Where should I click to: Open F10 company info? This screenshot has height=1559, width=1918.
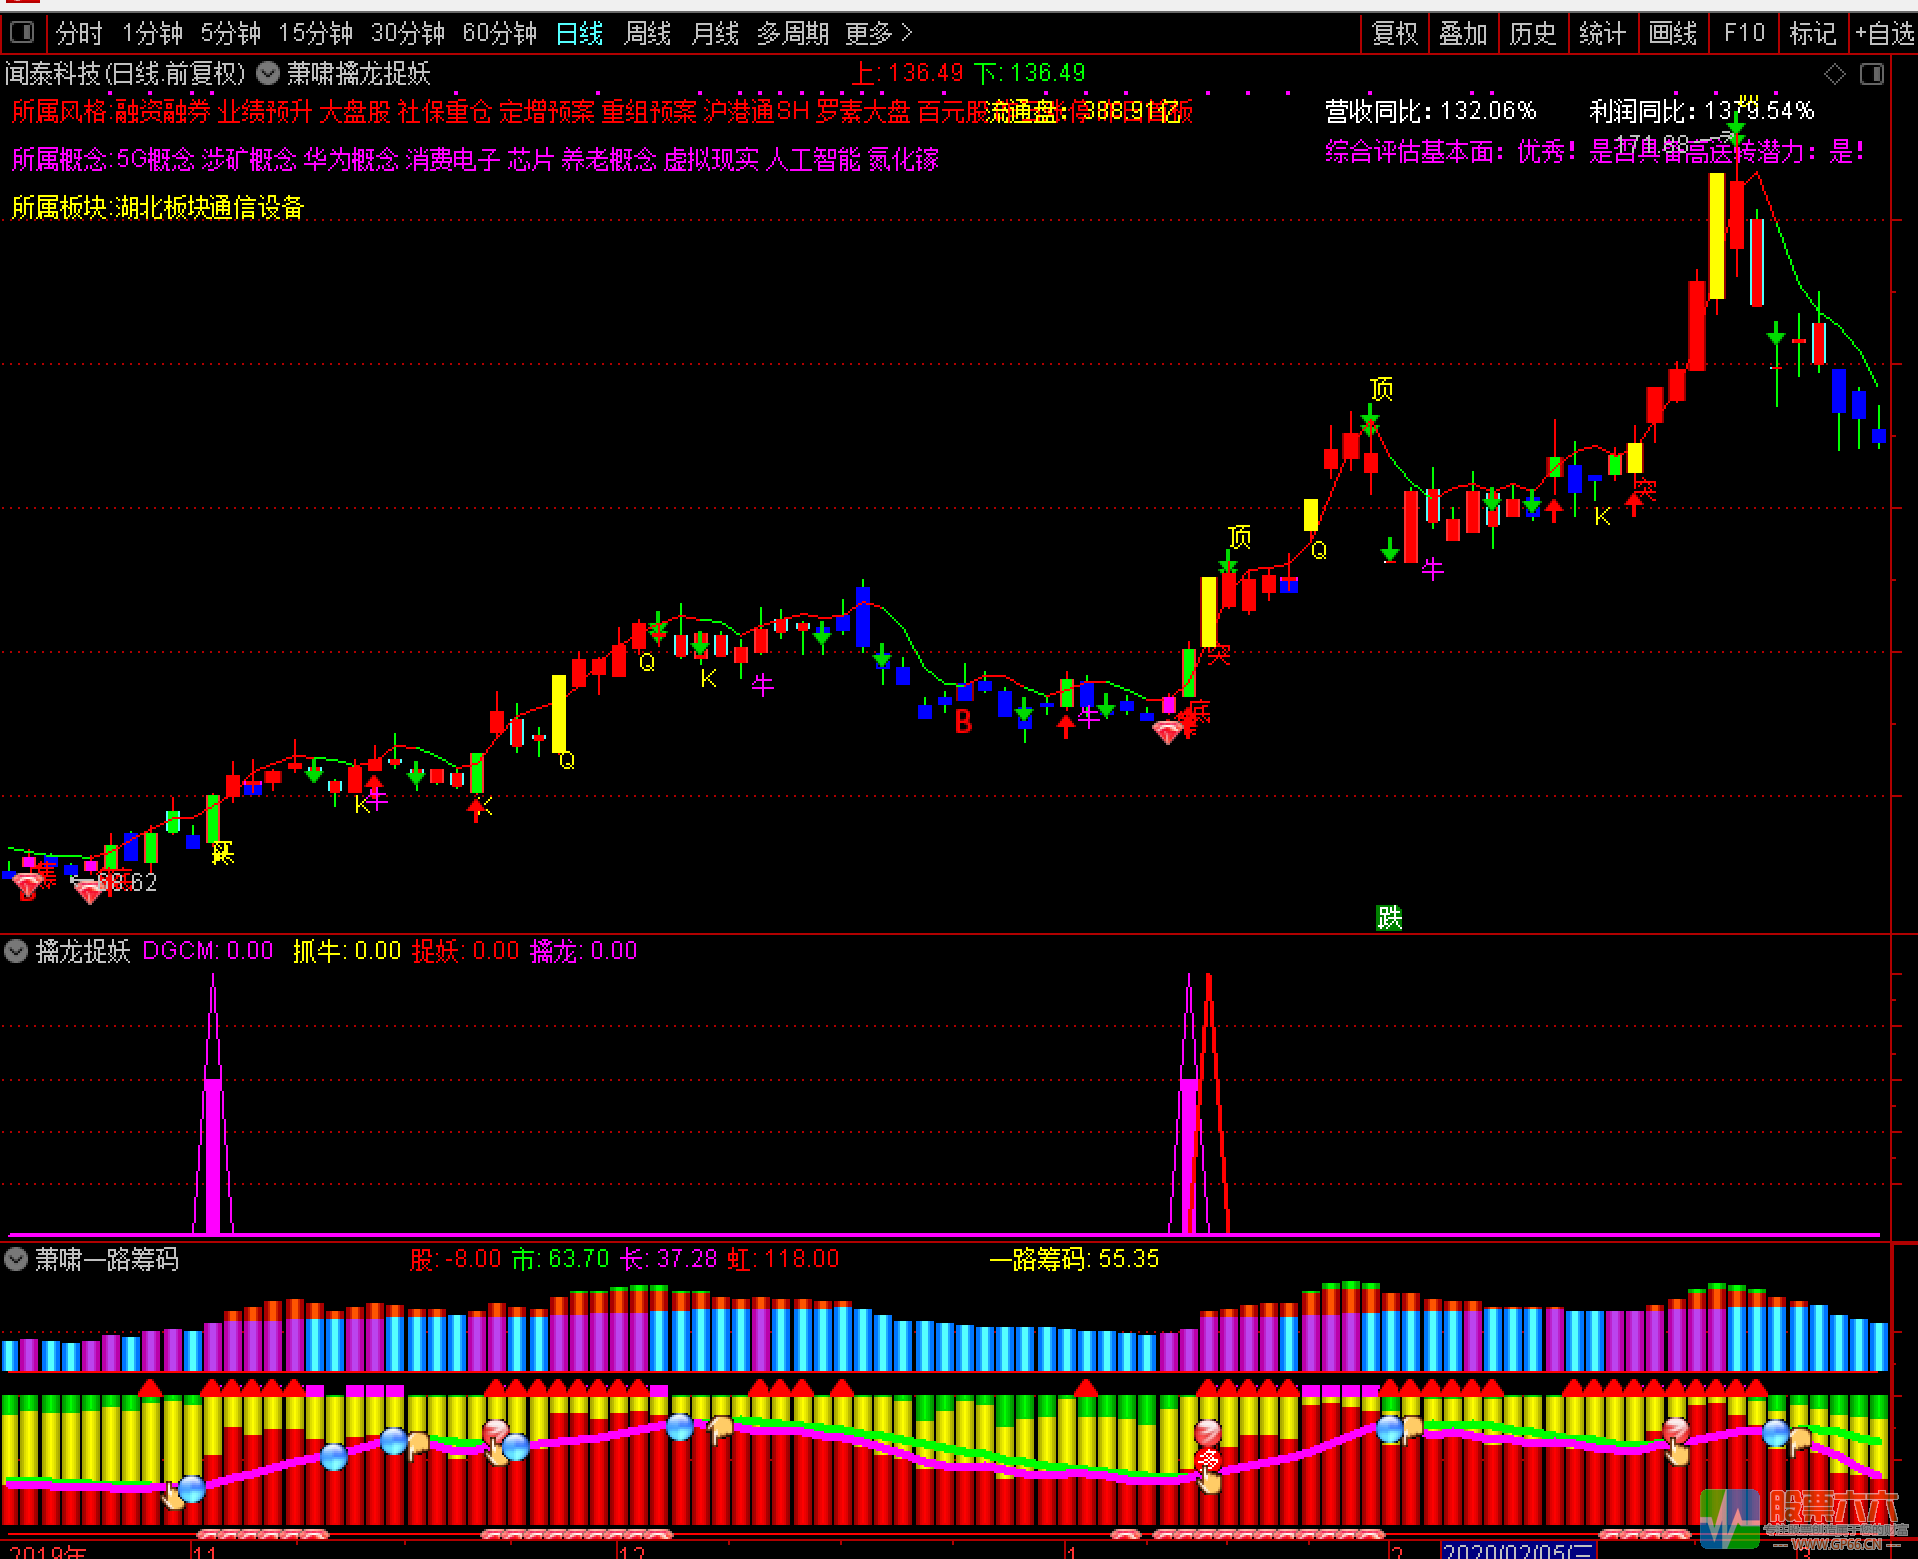point(1744,34)
